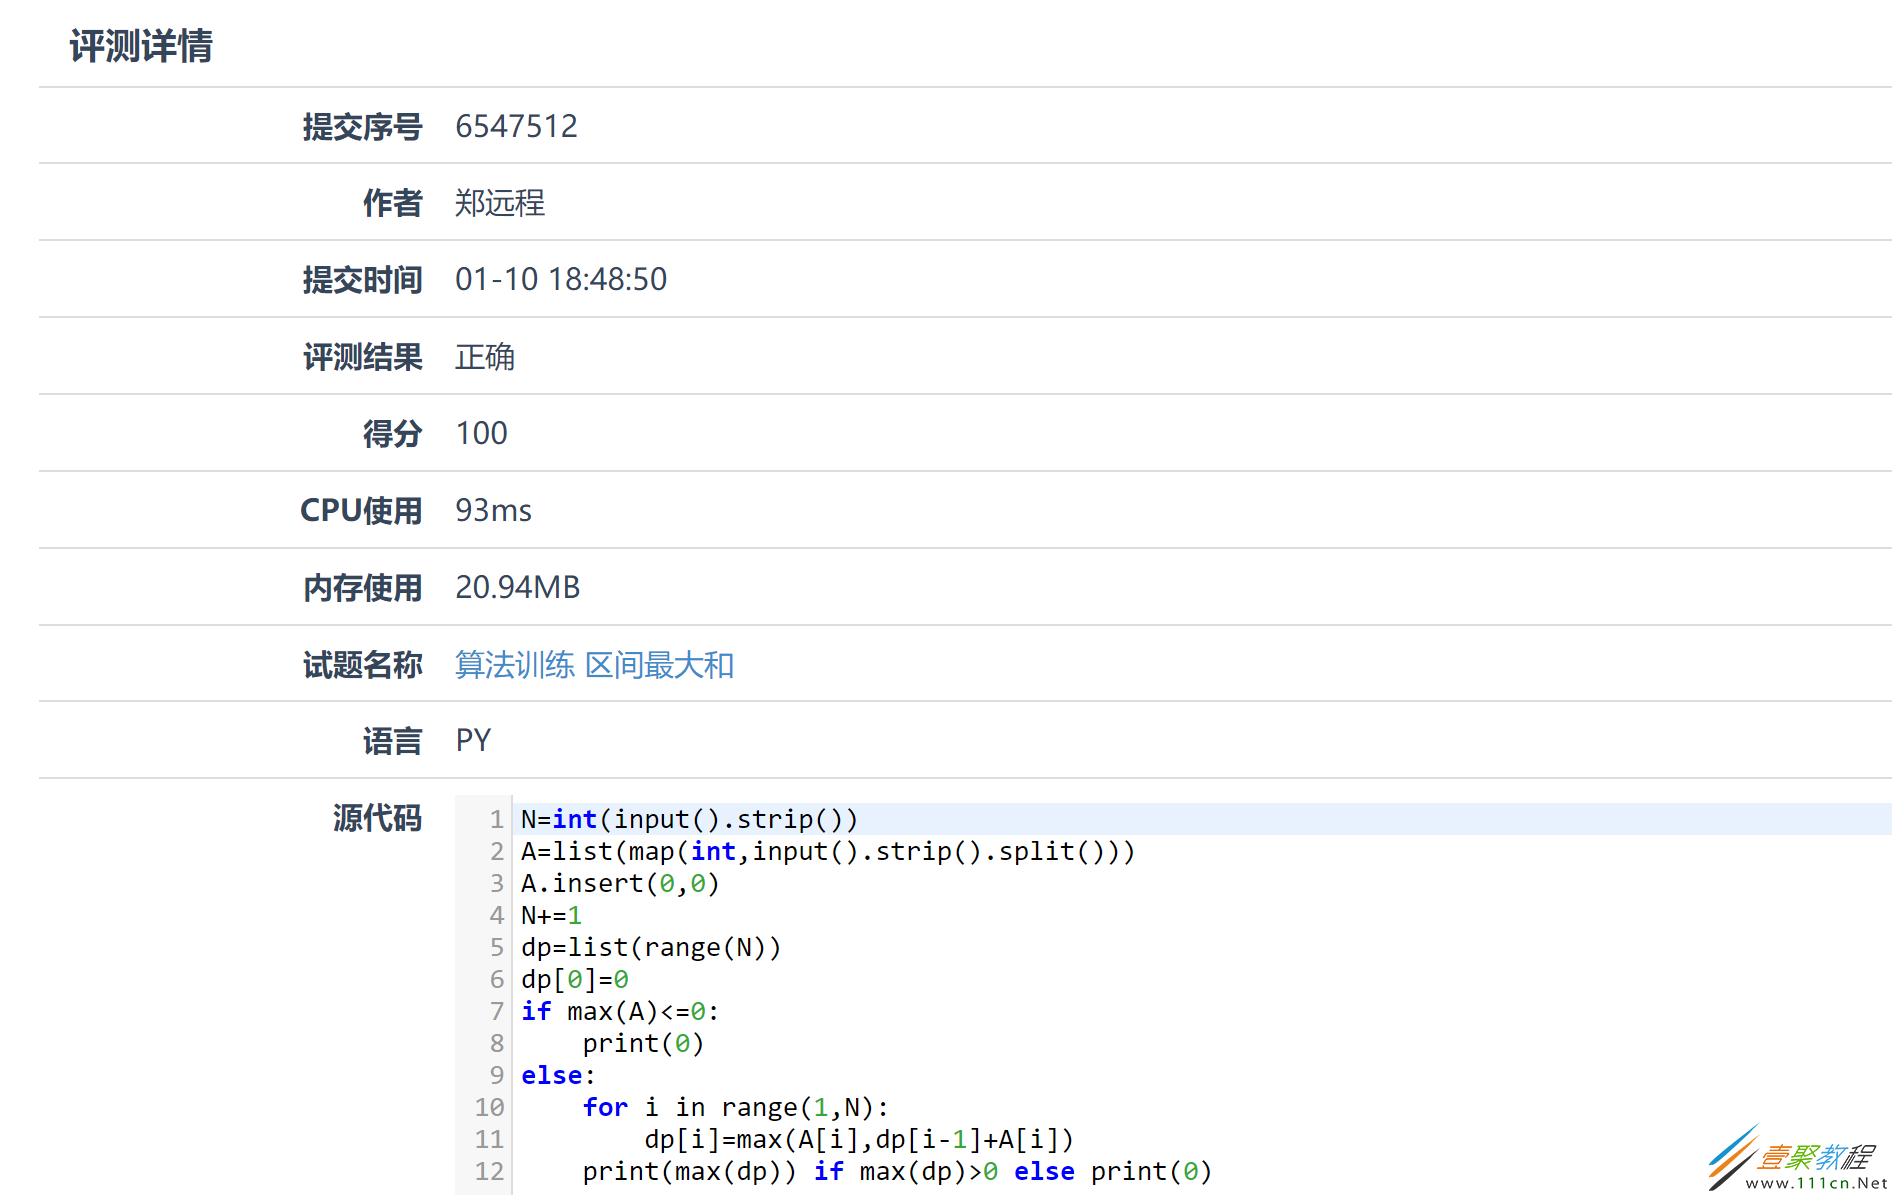Click the language value PY
The height and width of the screenshot is (1196, 1892).
tap(473, 741)
